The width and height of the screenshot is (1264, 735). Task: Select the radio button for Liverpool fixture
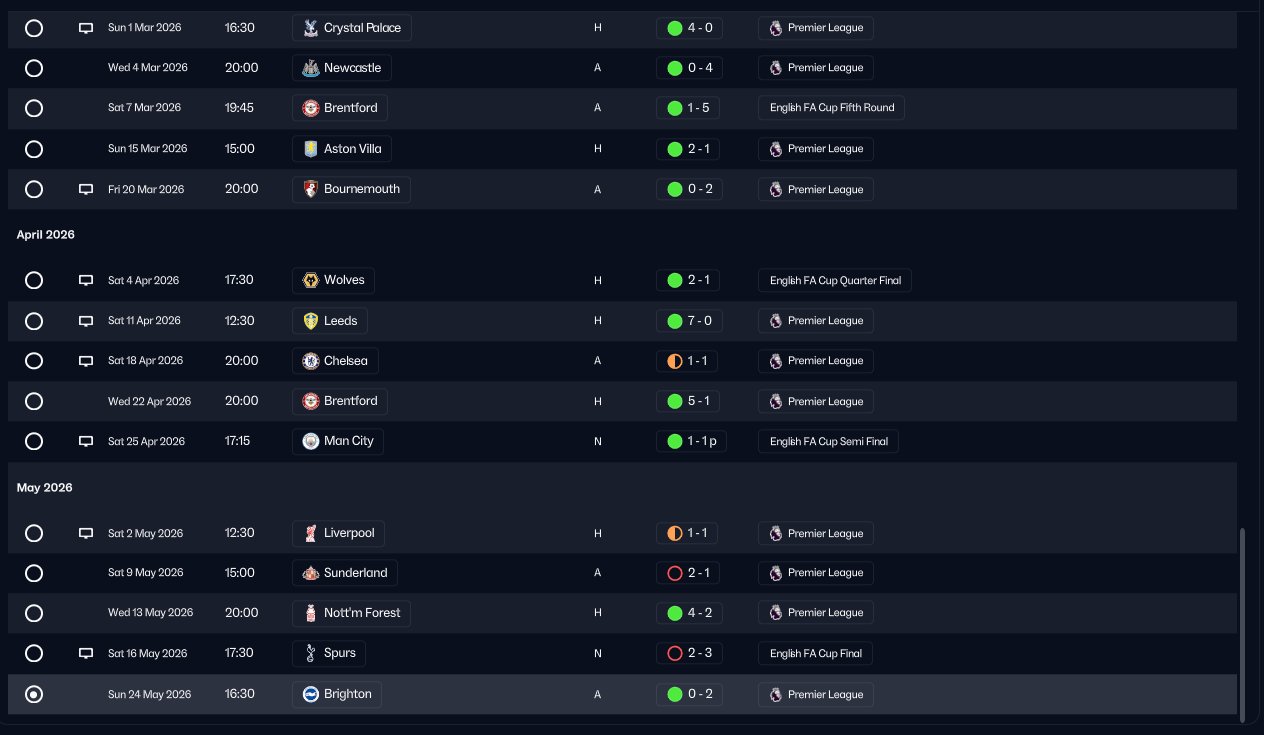[34, 533]
